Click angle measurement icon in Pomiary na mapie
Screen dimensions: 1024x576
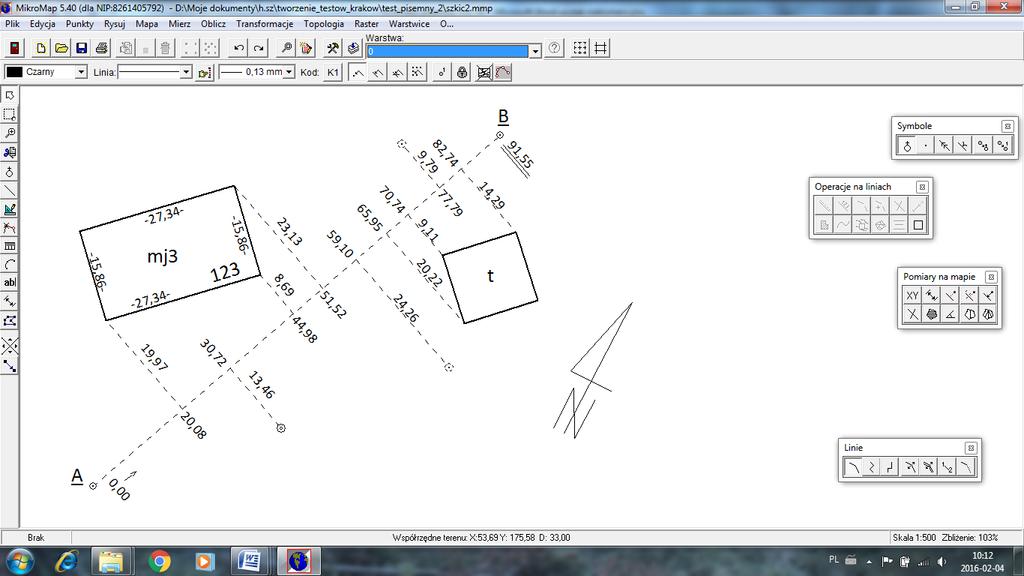(950, 315)
